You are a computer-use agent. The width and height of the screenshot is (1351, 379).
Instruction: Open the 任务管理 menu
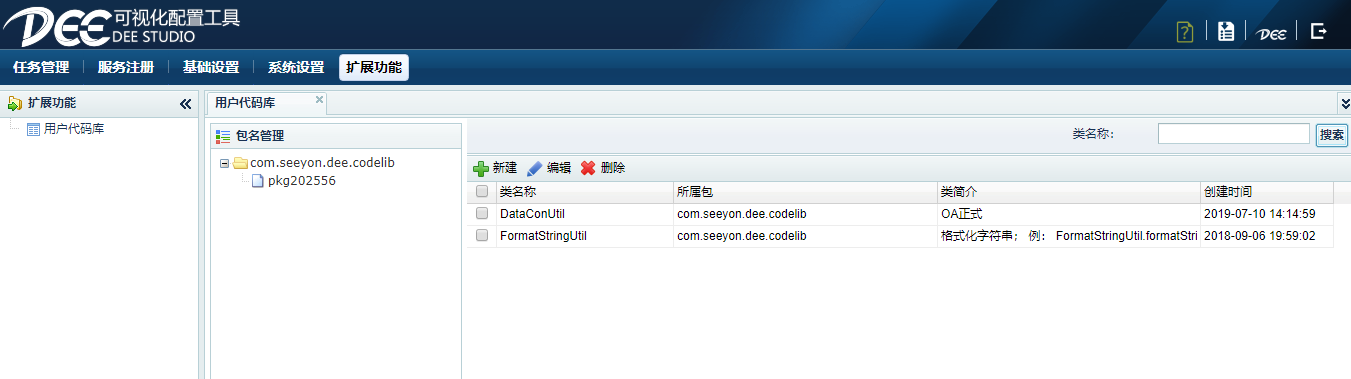[x=41, y=68]
